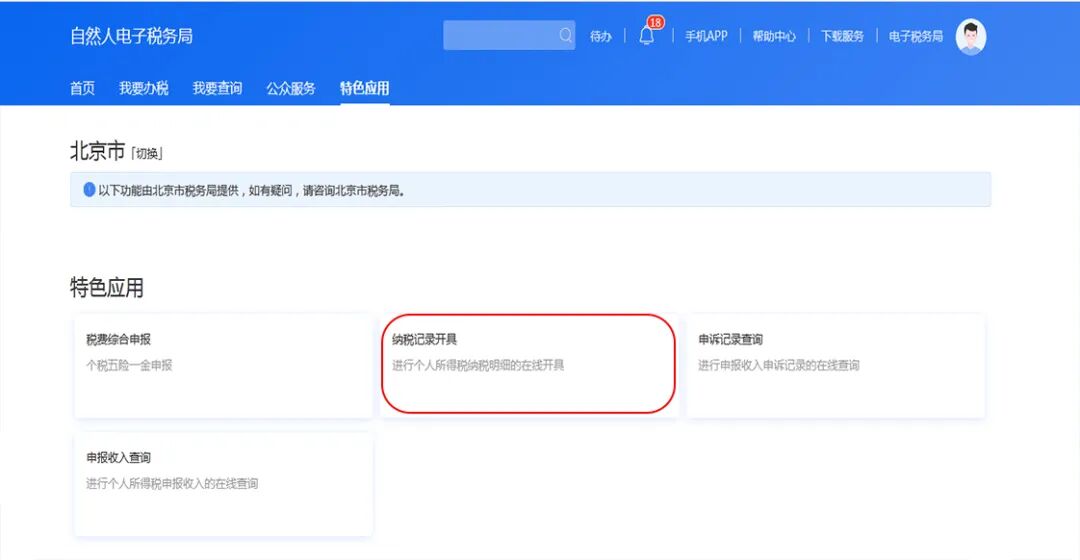Viewport: 1080px width, 560px height.
Task: Open the notification bell icon
Action: (646, 37)
